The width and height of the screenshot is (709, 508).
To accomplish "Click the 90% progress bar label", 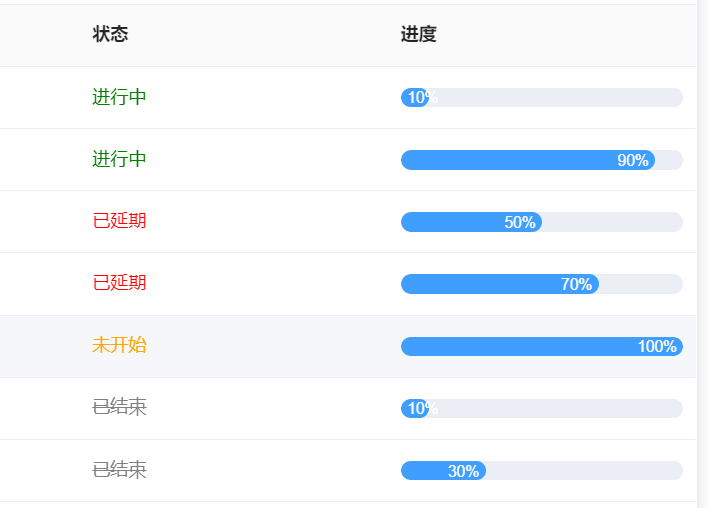I will [x=632, y=160].
